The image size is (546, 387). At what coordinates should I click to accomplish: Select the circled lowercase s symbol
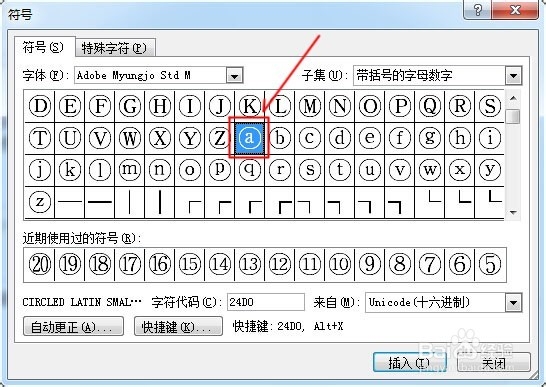[310, 170]
